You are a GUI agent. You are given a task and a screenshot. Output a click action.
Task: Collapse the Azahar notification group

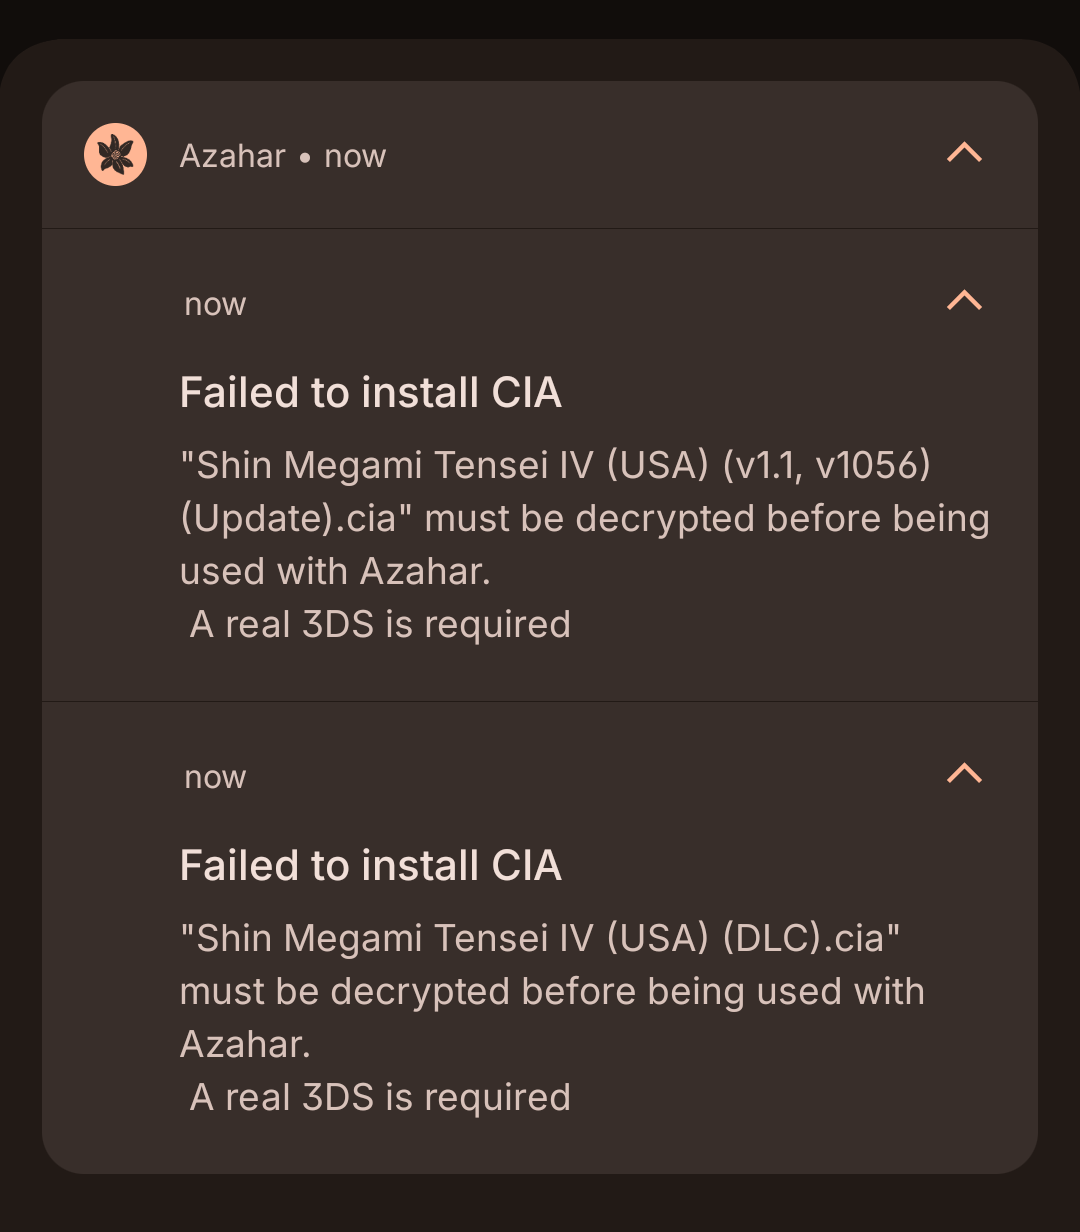point(964,153)
